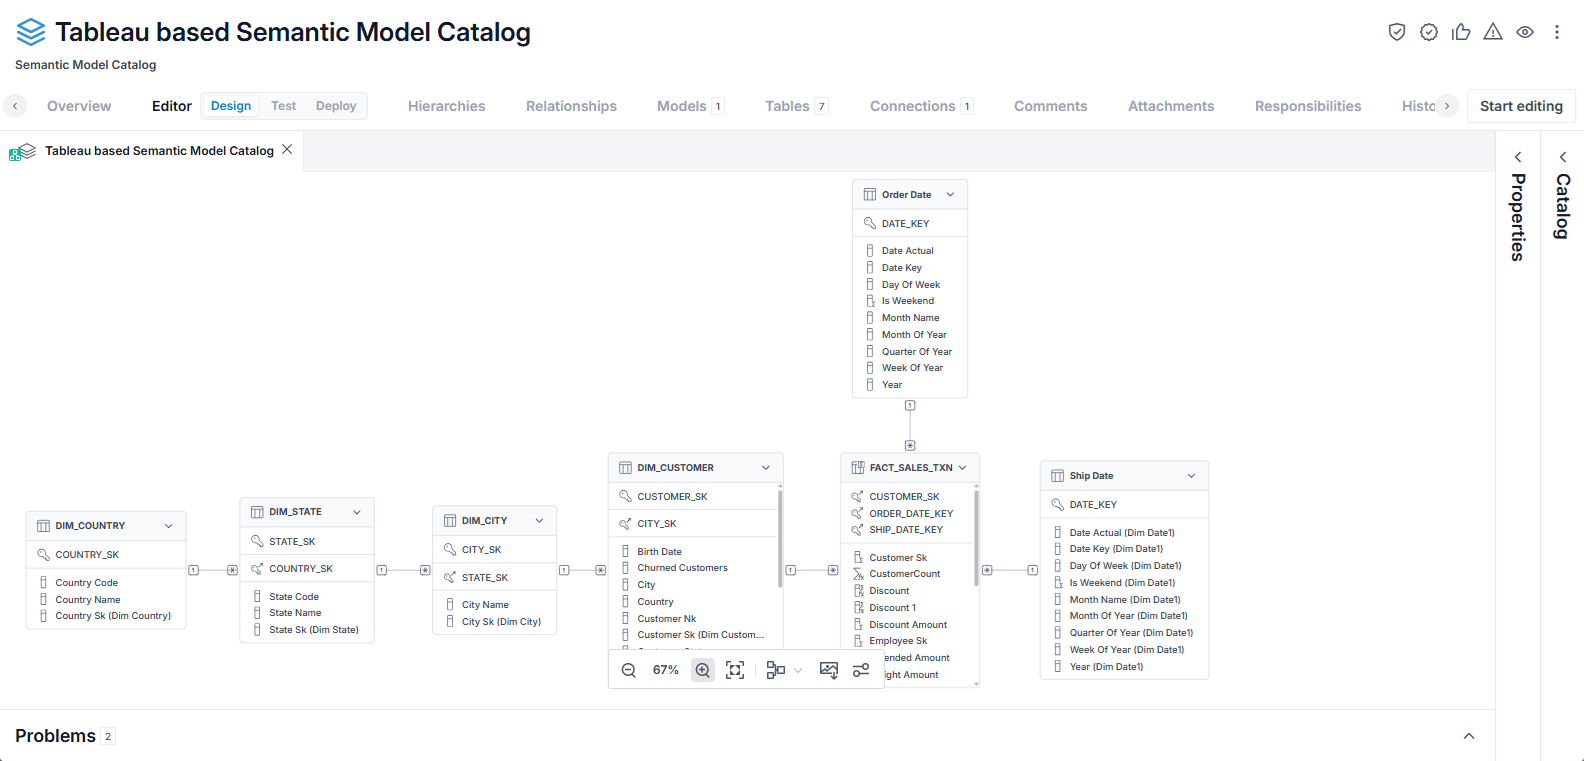Click the certified badge check icon
Image resolution: width=1584 pixels, height=761 pixels.
point(1429,32)
